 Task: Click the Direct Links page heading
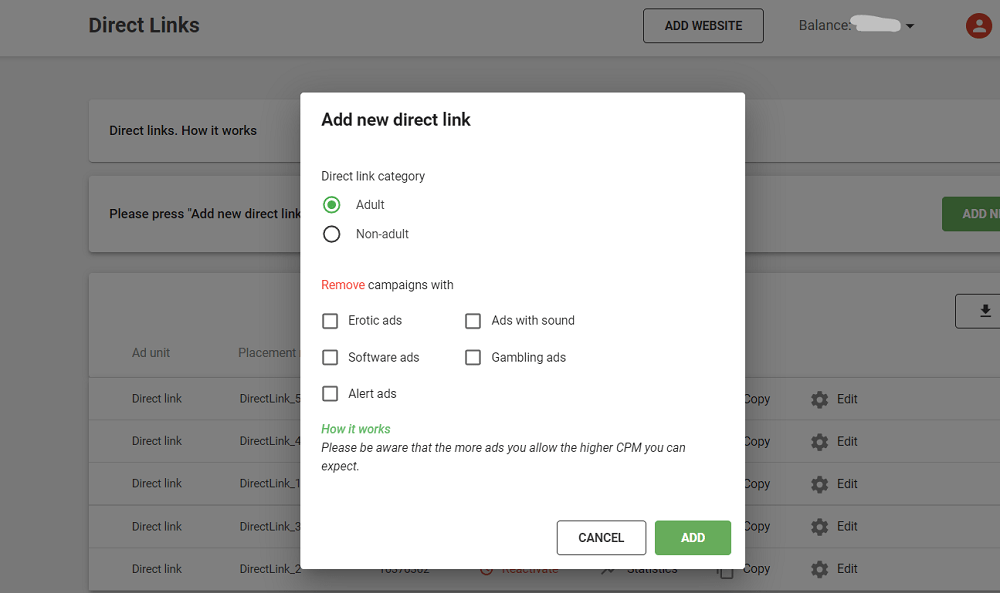144,25
